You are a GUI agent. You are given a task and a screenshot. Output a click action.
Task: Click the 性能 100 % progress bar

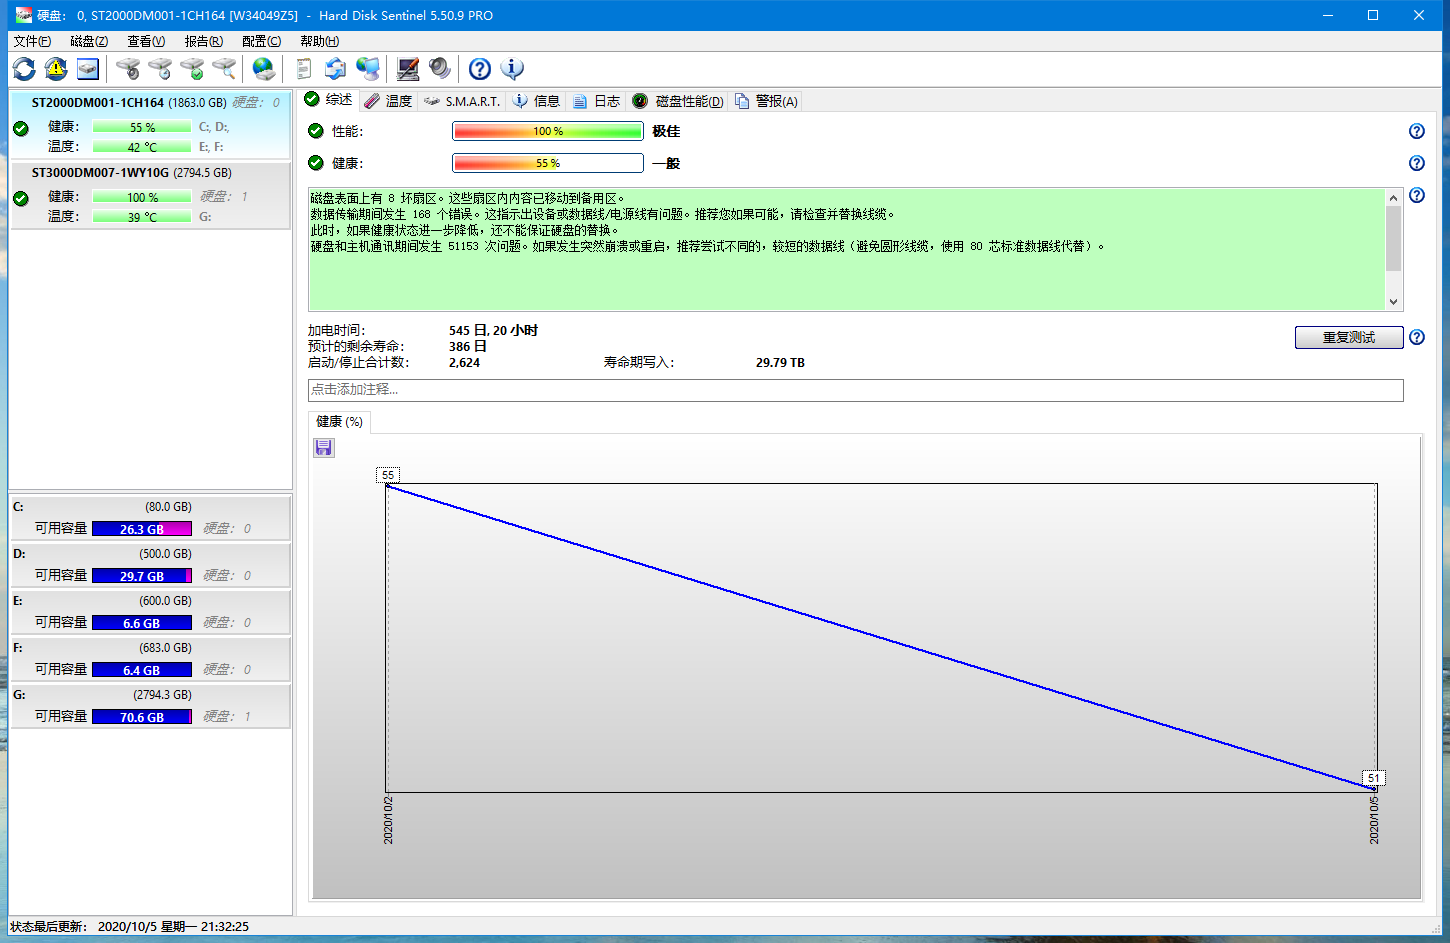548,131
